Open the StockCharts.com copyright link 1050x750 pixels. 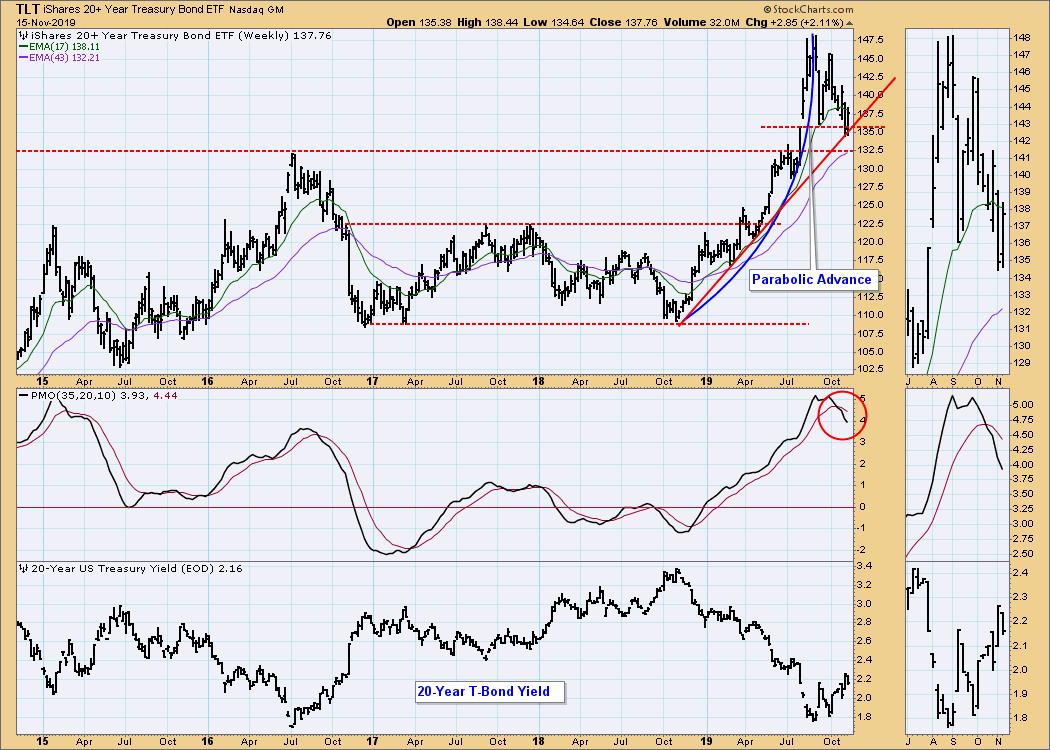(808, 9)
